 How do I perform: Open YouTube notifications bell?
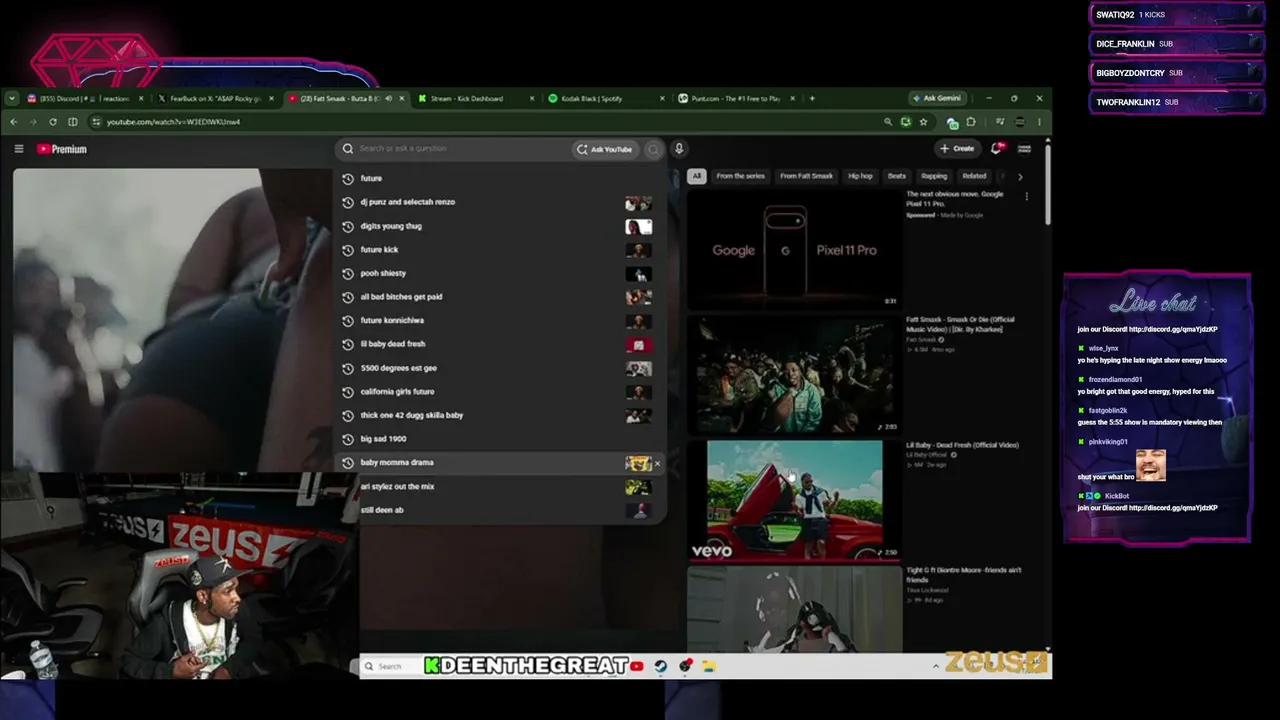point(996,148)
